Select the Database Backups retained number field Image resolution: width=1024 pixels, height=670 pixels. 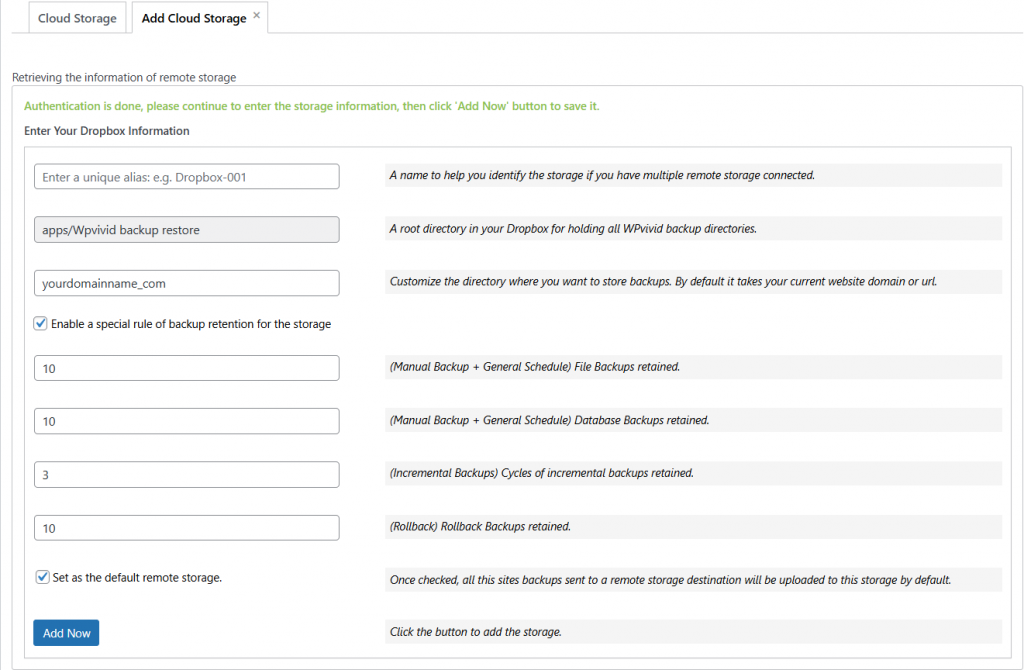(x=186, y=421)
